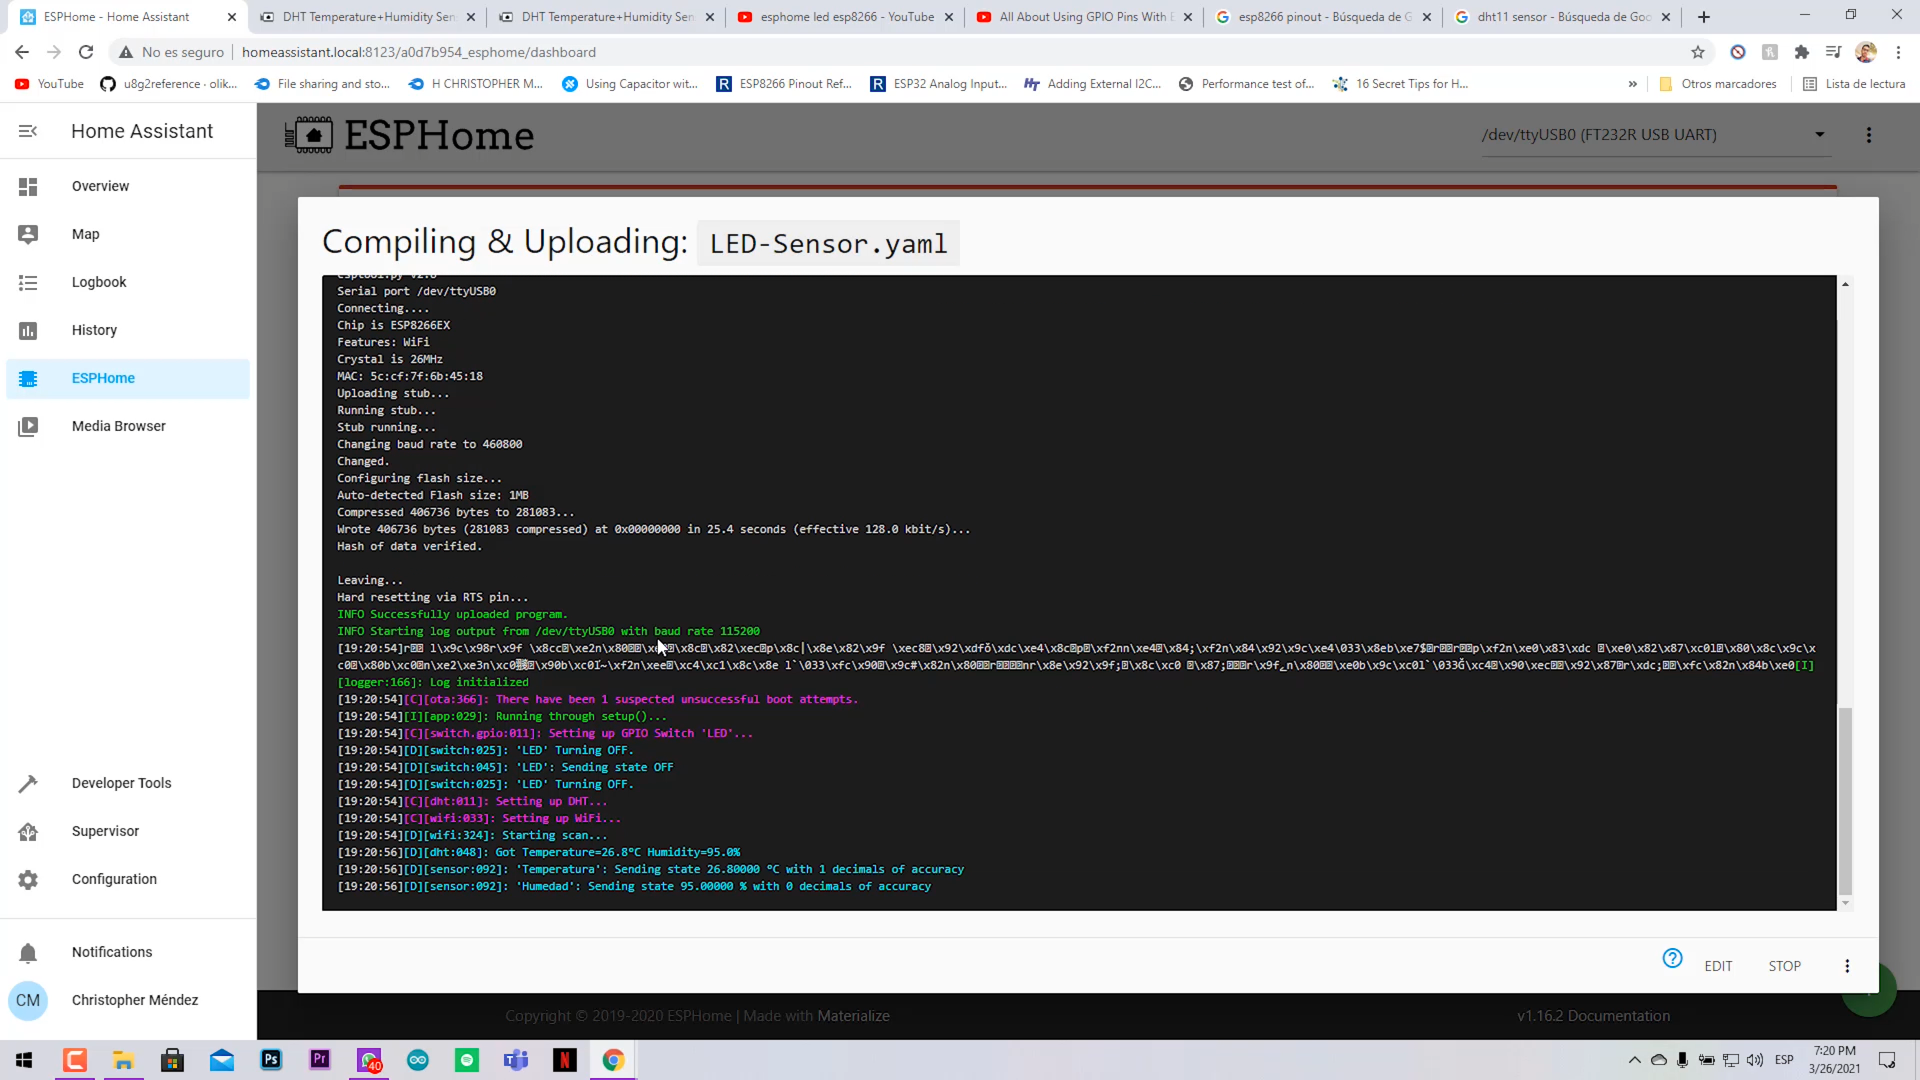Image resolution: width=1920 pixels, height=1080 pixels.
Task: Open the Logbook sidebar icon
Action: 28,283
